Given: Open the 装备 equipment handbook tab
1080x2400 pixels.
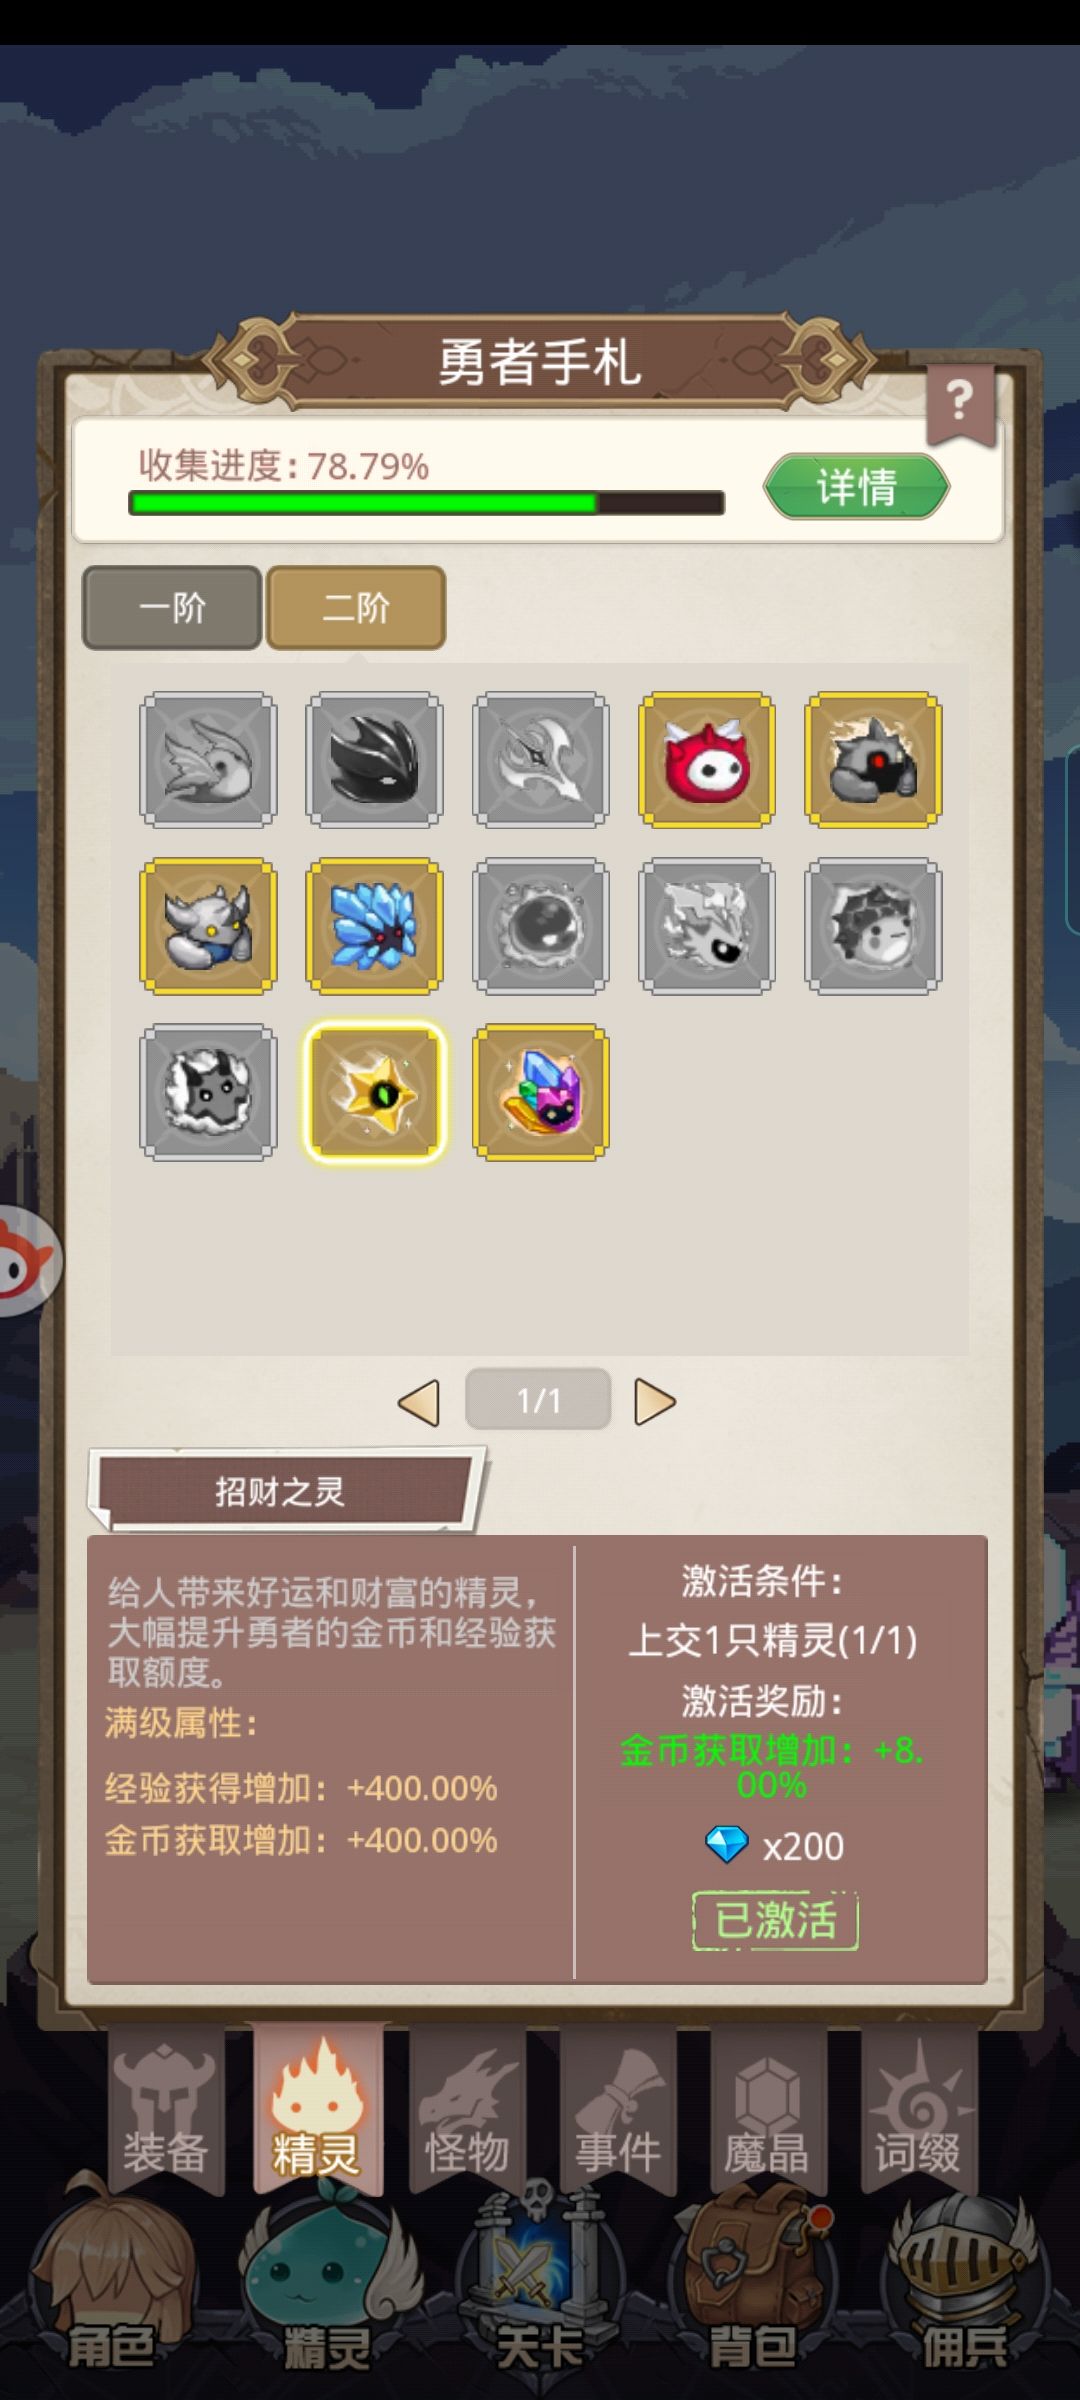Looking at the screenshot, I should [165, 2112].
